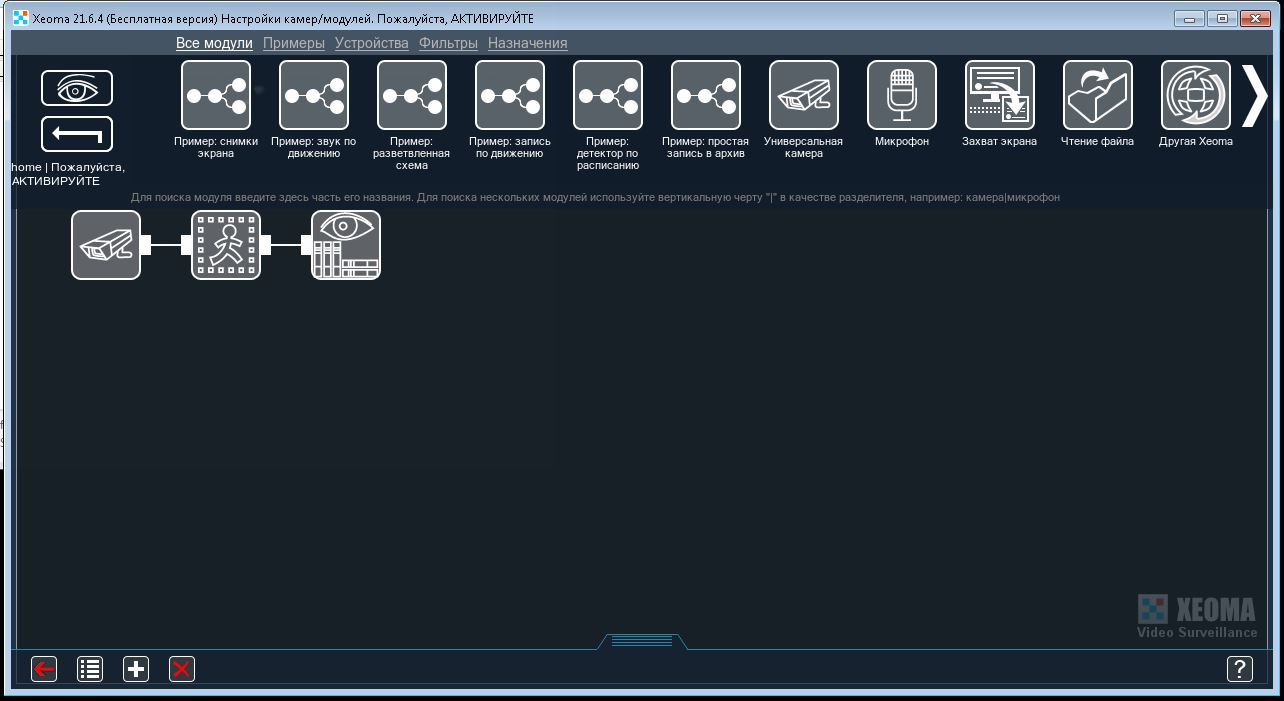Switch to Примеры tab
Viewport: 1284px width, 701px height.
tap(294, 43)
